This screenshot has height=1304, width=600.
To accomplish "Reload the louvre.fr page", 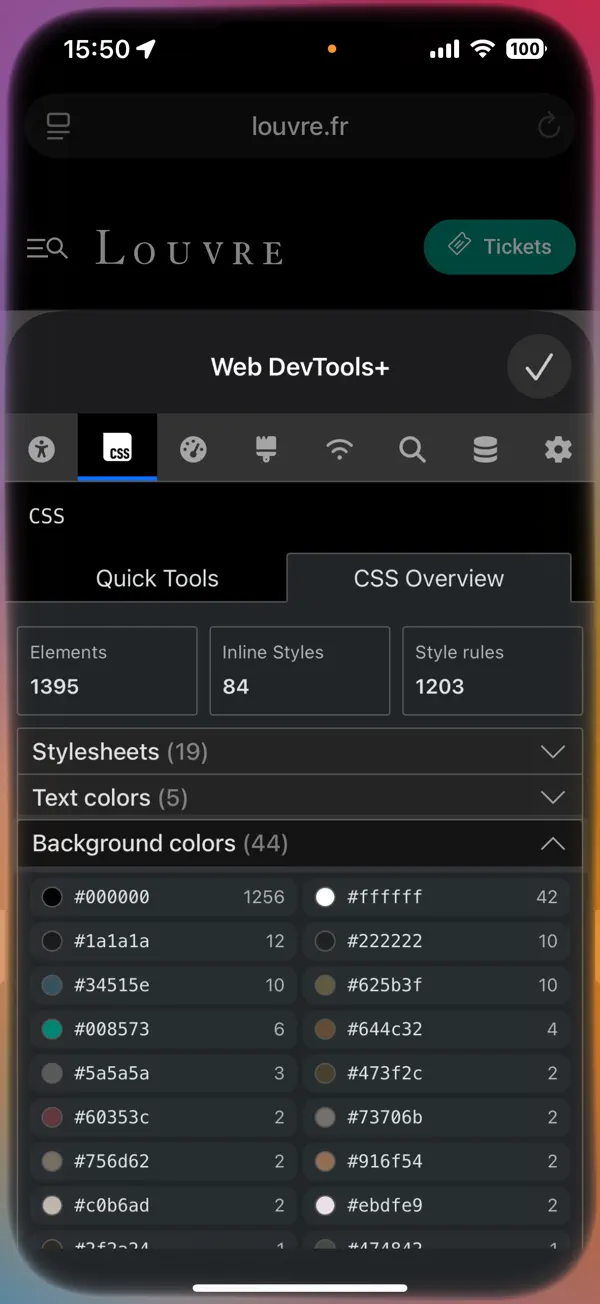I will pos(548,126).
